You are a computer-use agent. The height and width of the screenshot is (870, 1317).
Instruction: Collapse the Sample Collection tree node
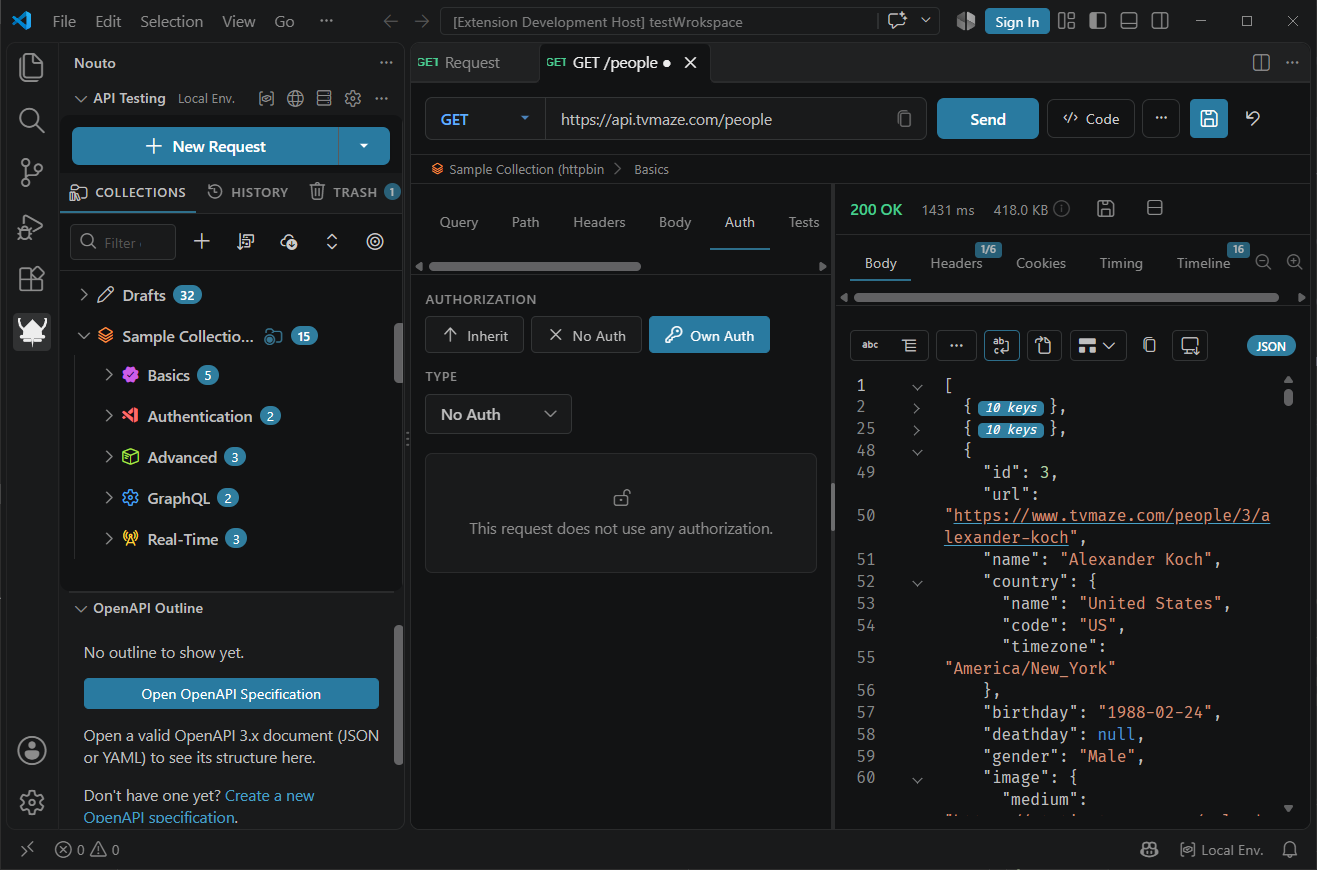[x=85, y=336]
